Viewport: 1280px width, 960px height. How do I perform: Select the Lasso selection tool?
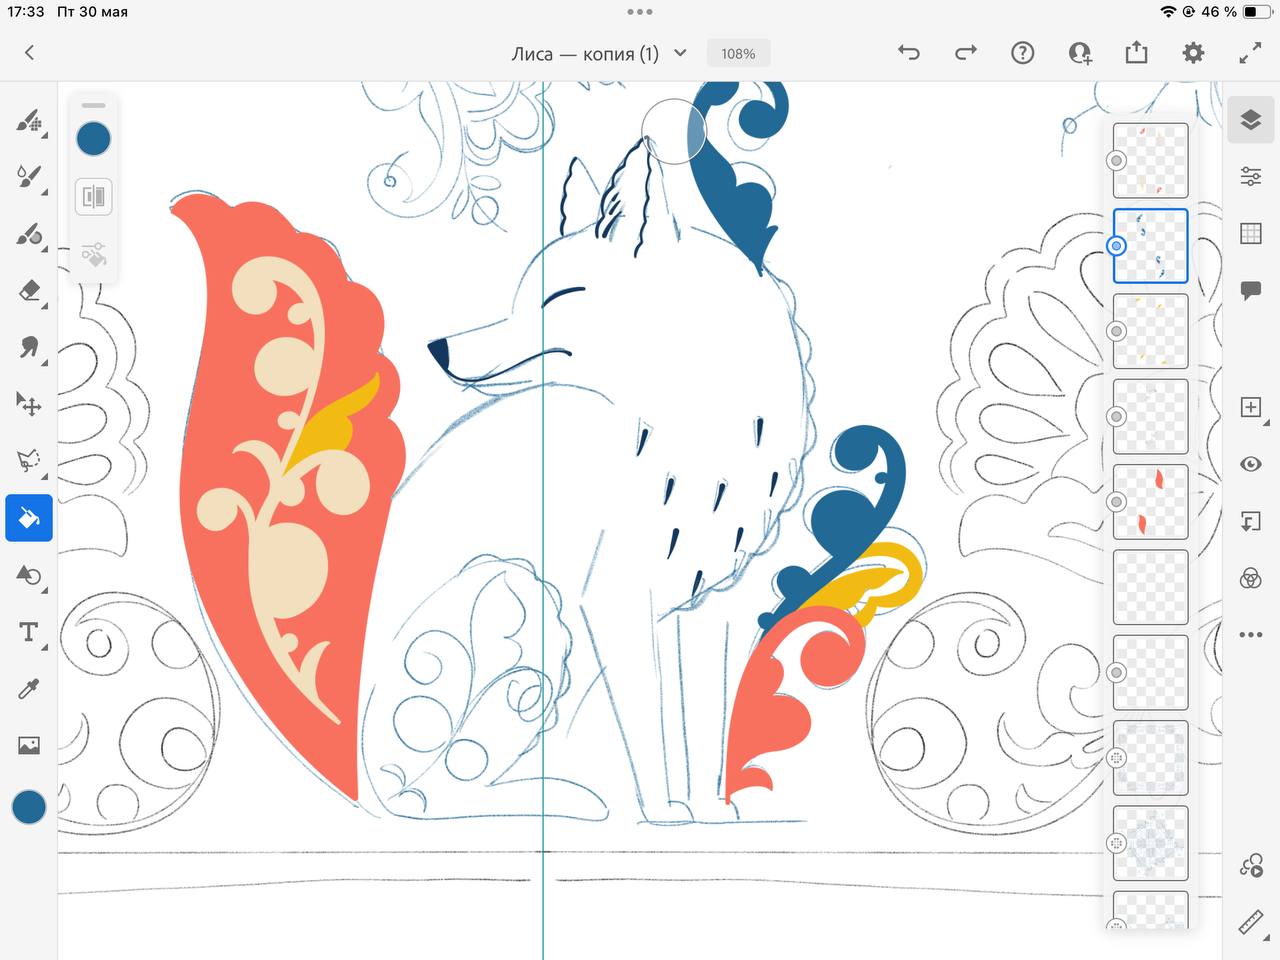coord(29,460)
